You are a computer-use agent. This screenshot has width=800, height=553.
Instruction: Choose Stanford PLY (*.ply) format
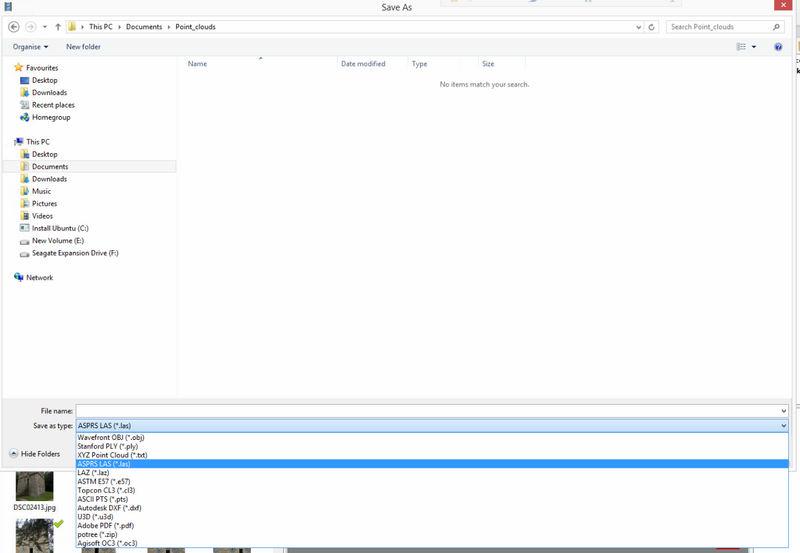coord(432,446)
